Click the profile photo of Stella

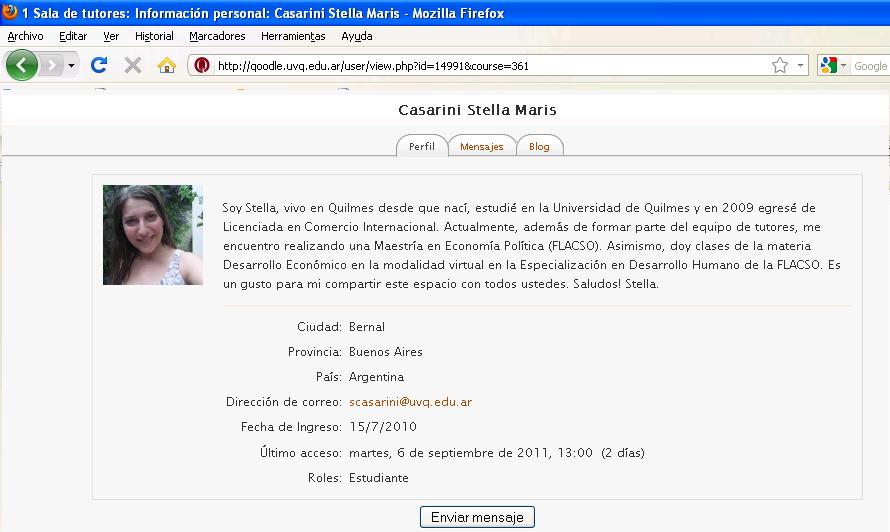[x=153, y=234]
